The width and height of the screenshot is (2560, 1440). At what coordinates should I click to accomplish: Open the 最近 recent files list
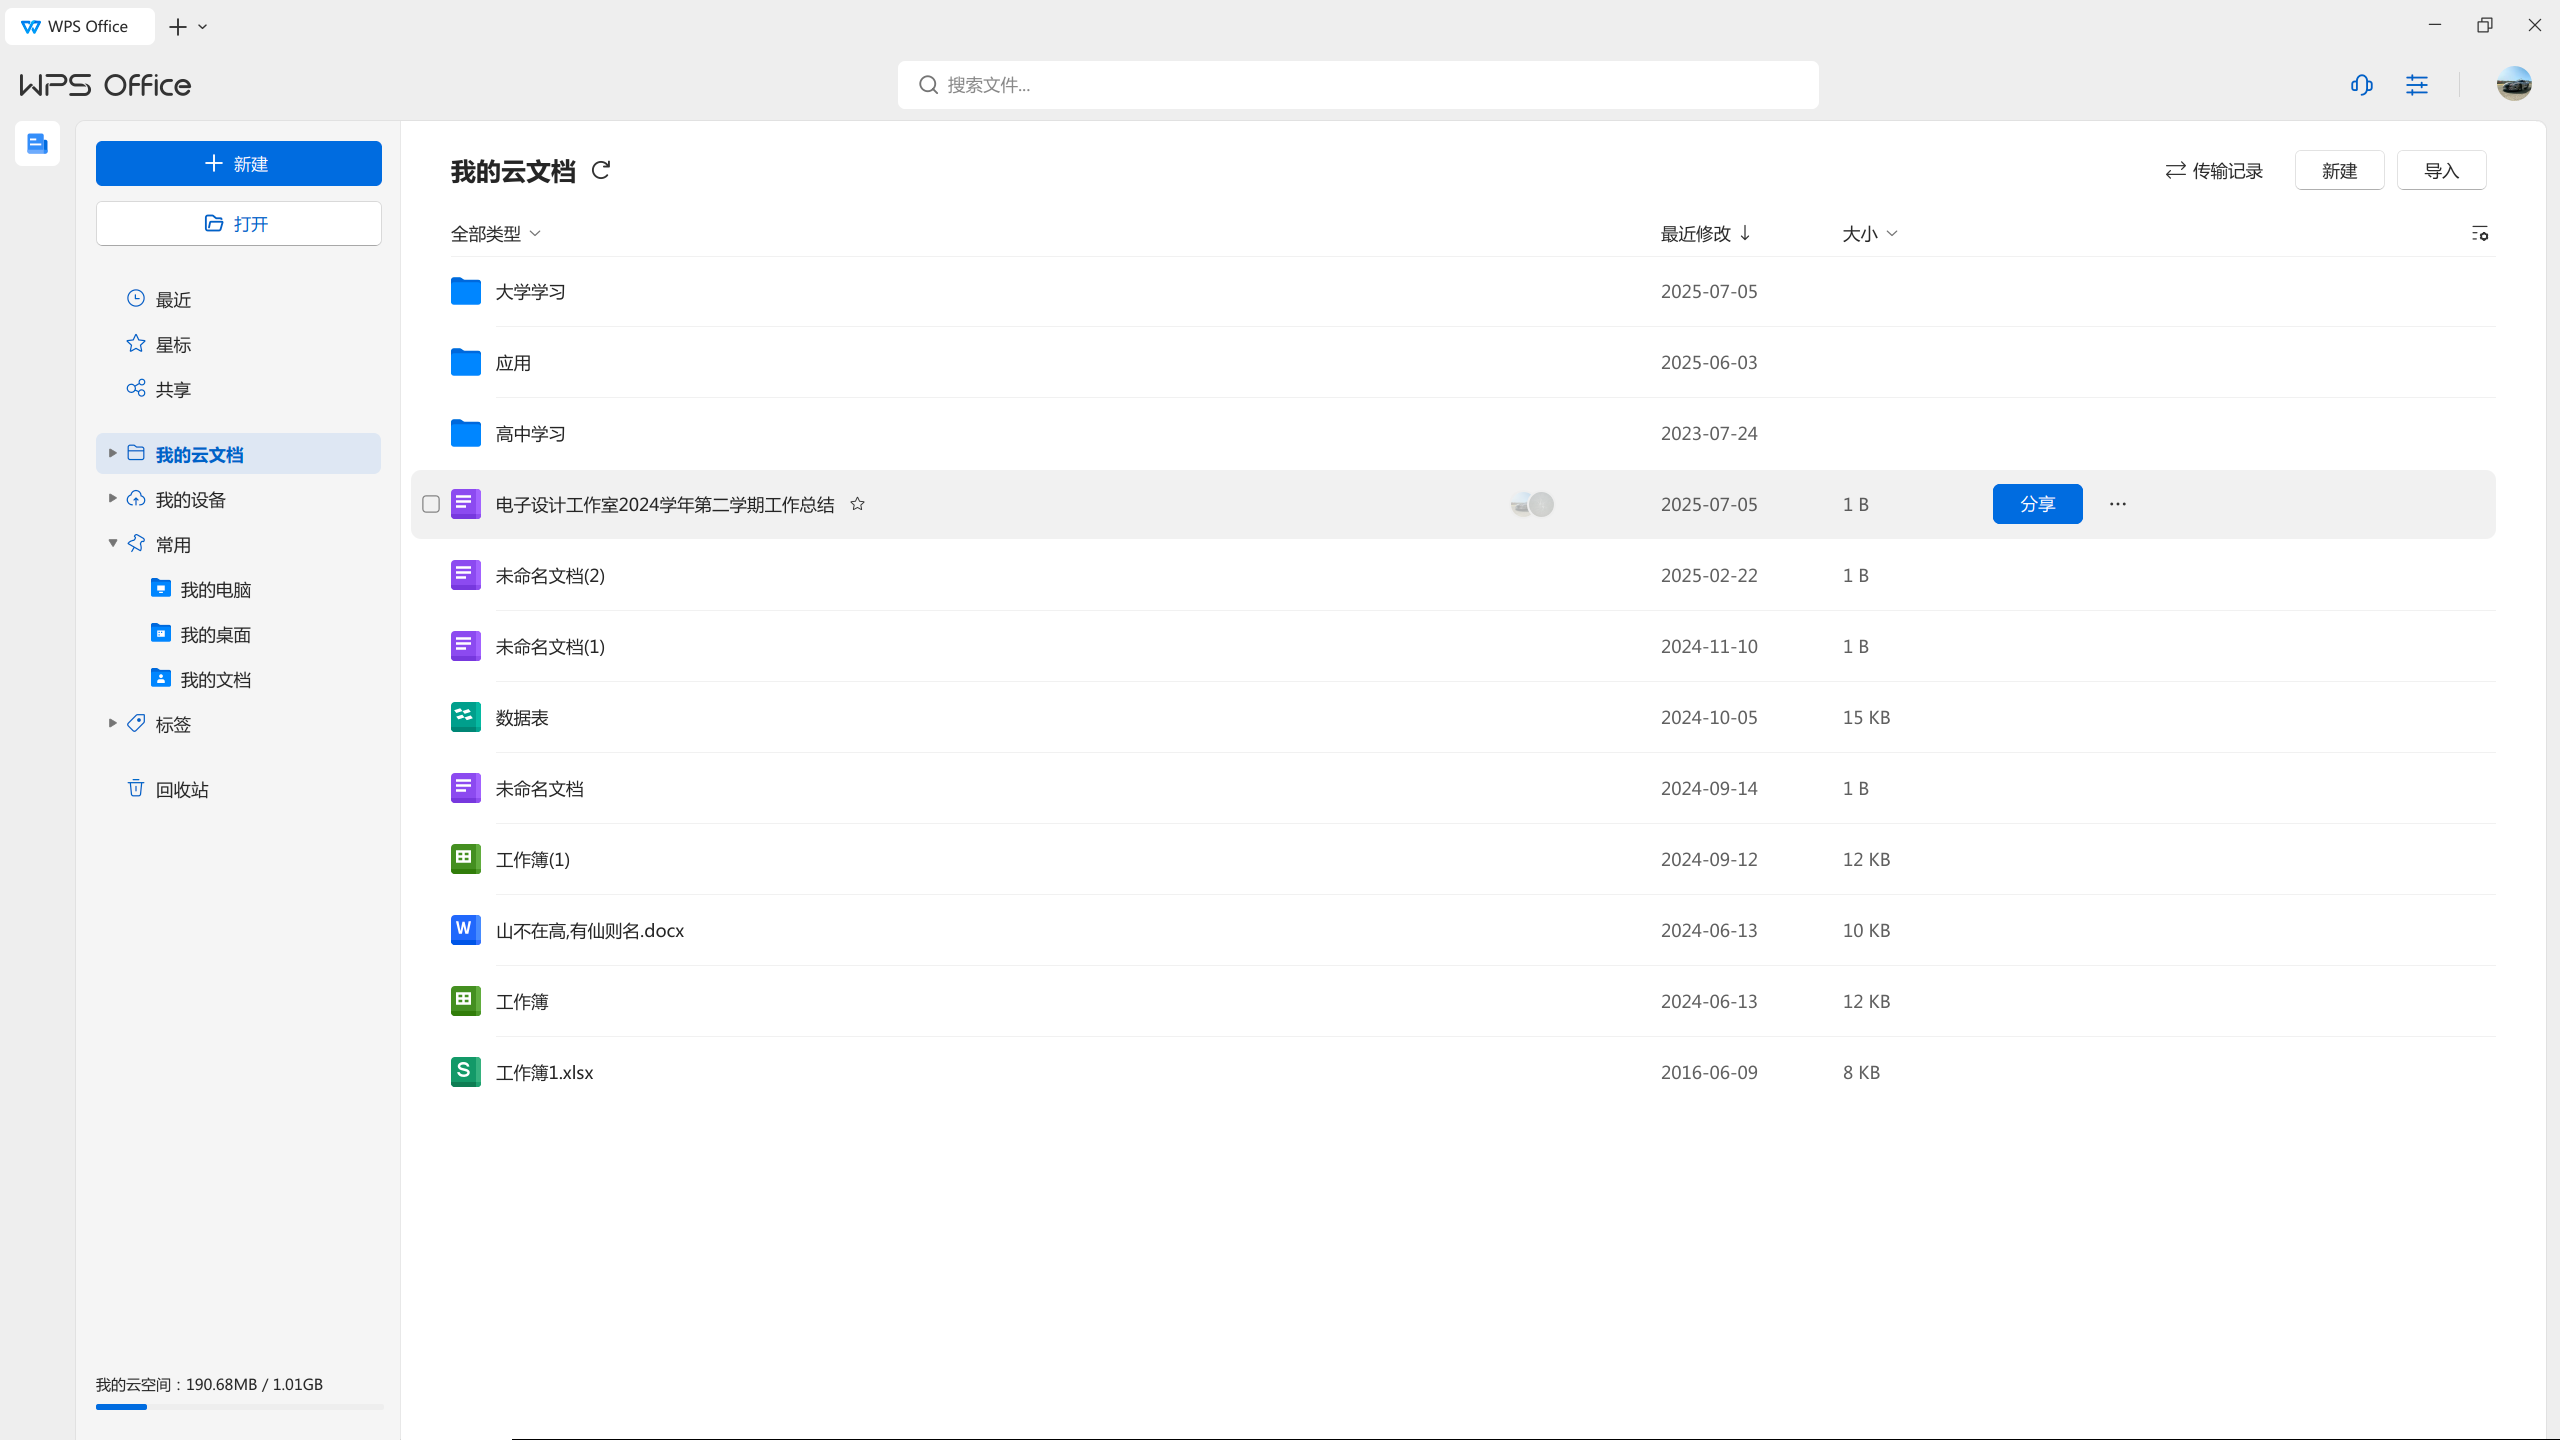[238, 299]
